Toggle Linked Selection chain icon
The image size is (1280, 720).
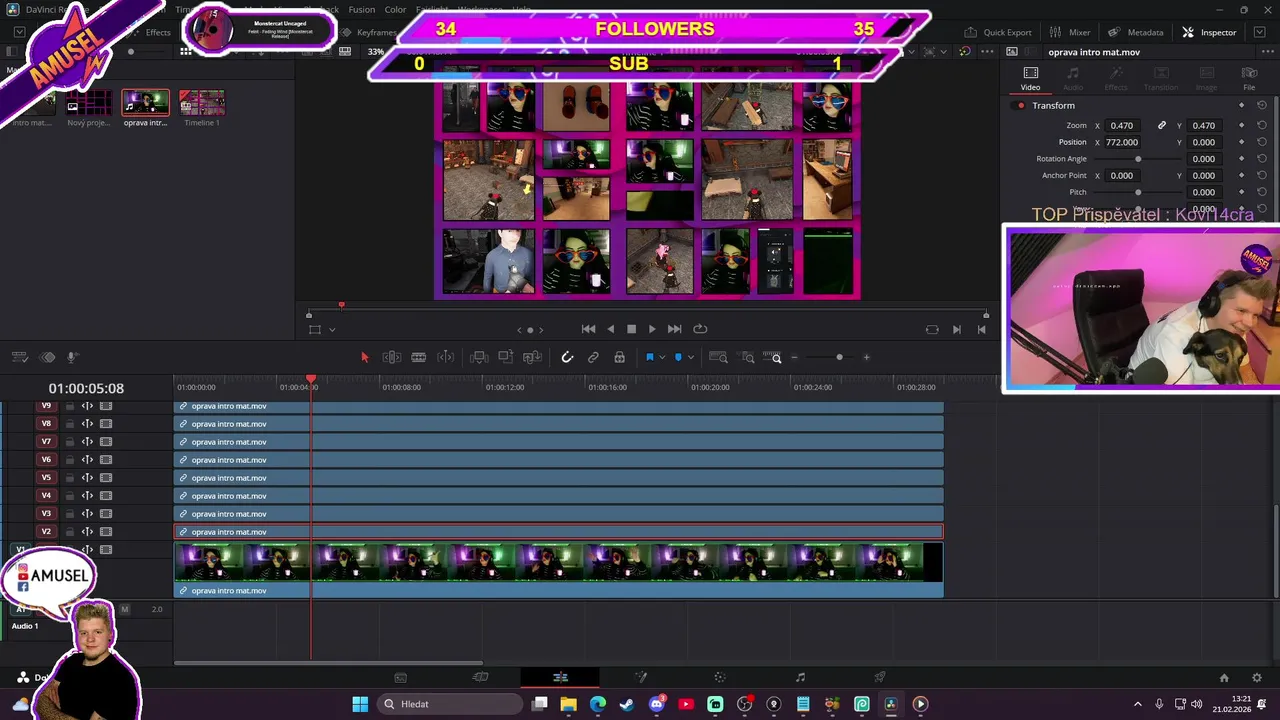tap(593, 357)
